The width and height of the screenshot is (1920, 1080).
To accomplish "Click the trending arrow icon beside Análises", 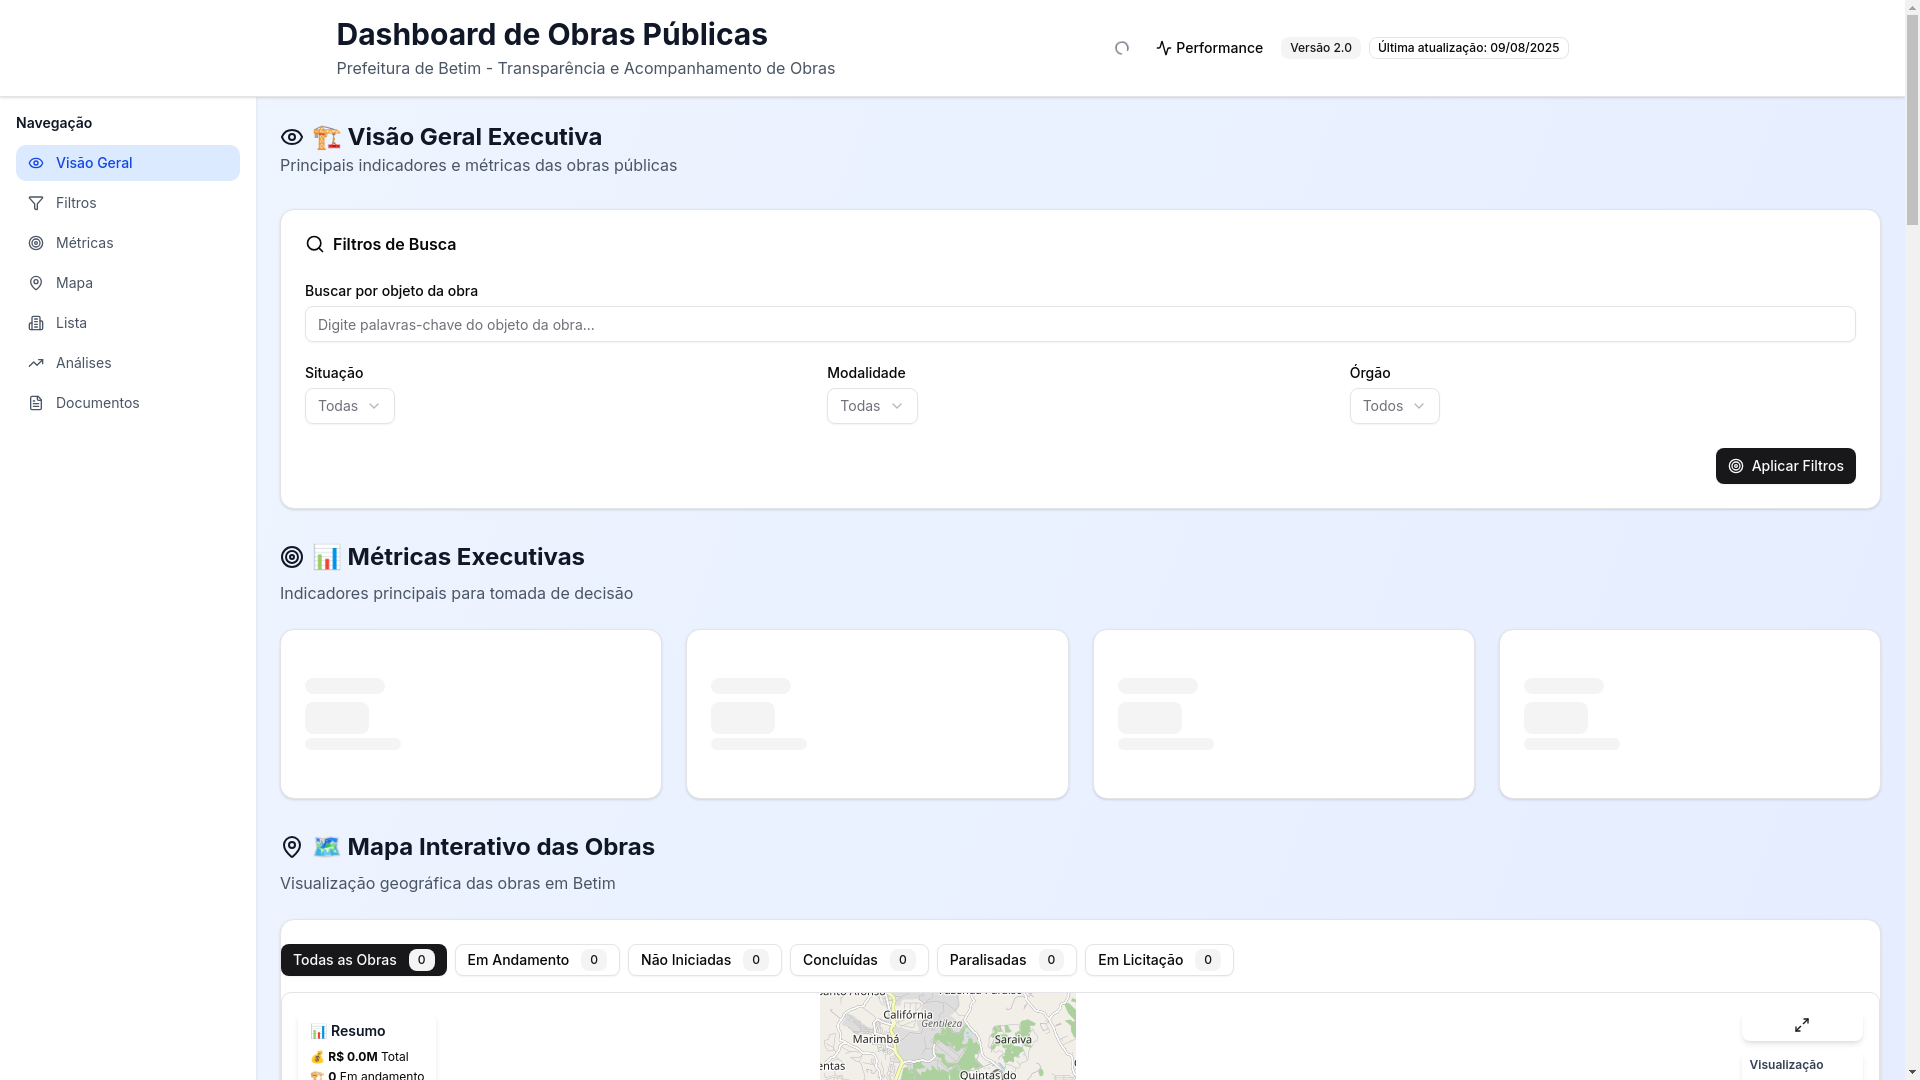I will (36, 363).
